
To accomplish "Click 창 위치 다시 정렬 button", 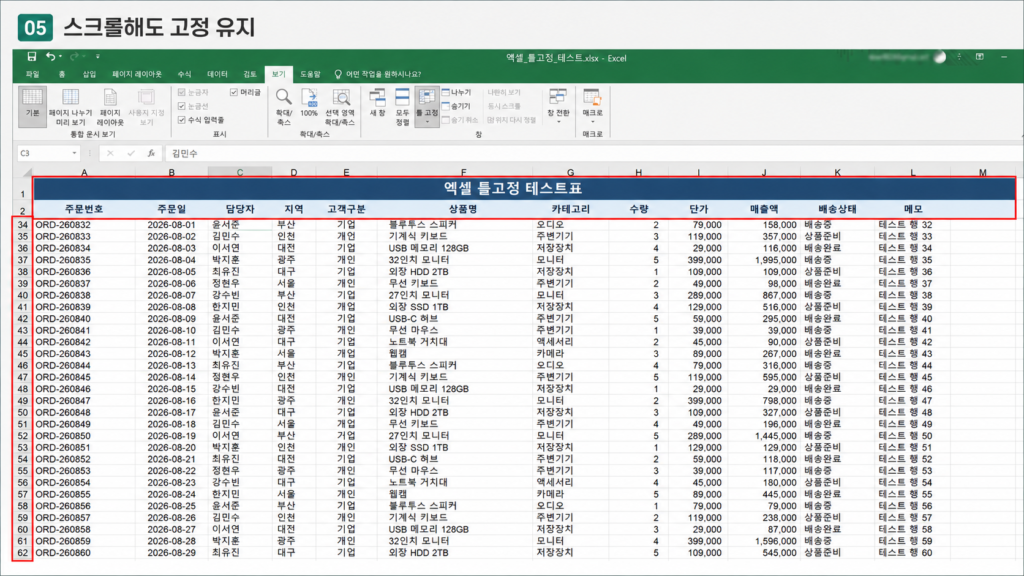I will pyautogui.click(x=511, y=120).
